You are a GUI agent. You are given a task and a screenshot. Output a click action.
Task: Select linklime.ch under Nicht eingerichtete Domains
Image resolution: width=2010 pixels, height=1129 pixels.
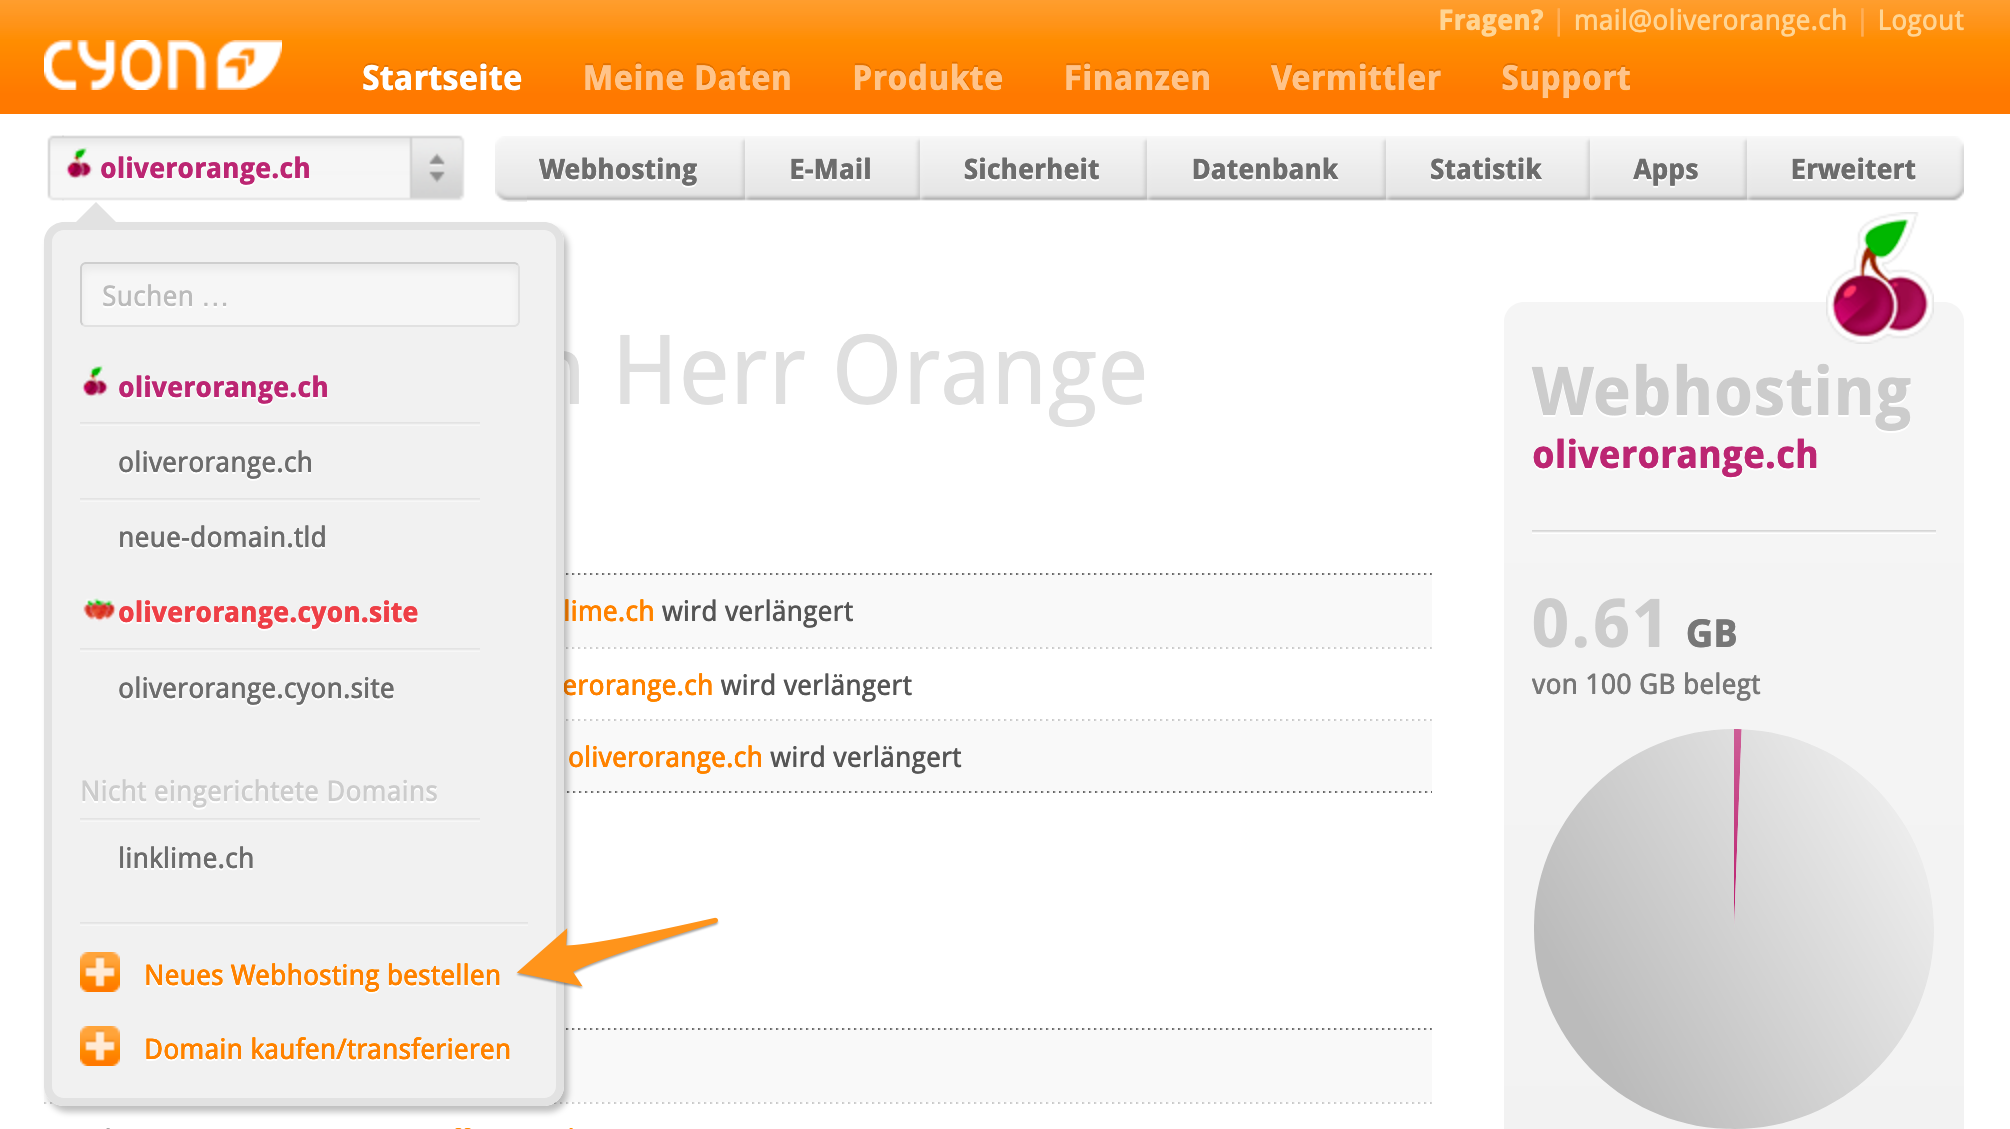(x=186, y=858)
